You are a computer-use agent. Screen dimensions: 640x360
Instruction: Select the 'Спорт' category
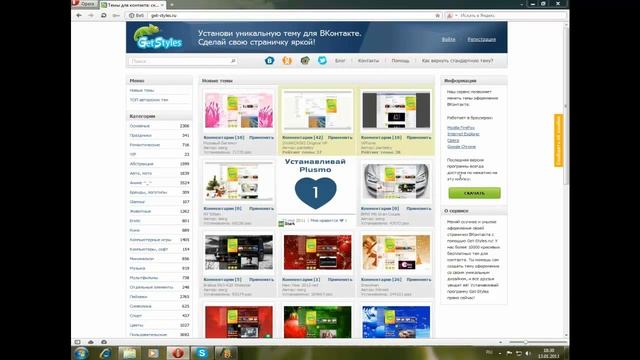click(x=159, y=316)
